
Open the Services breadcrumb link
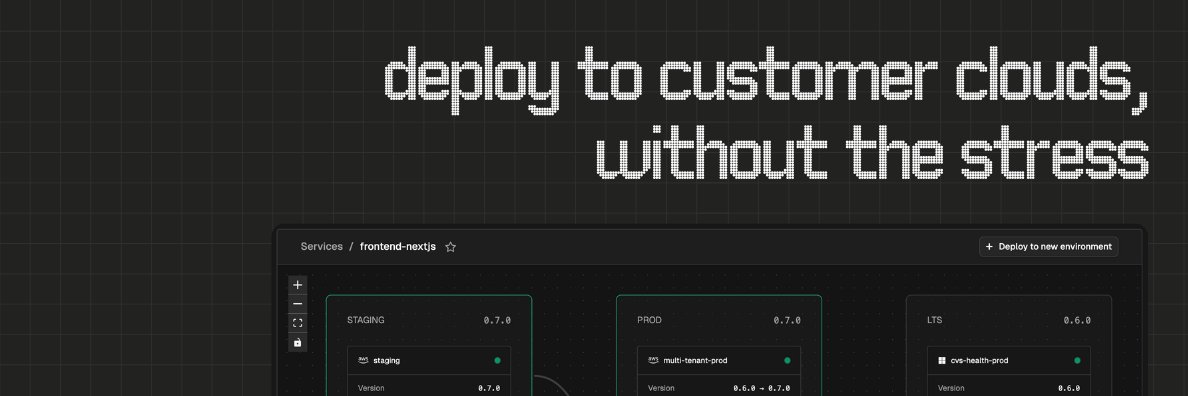click(x=321, y=247)
